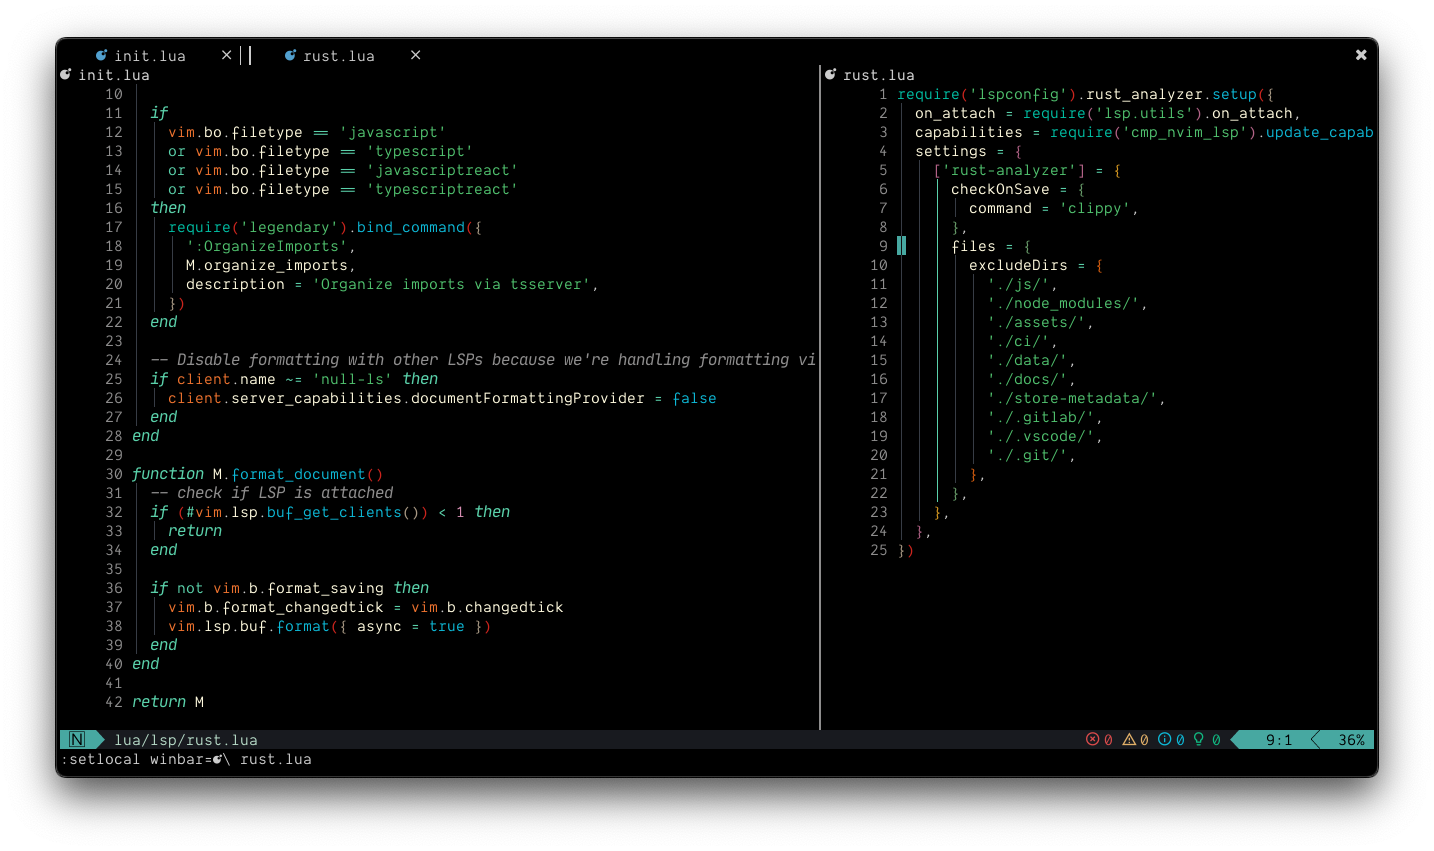Click the close icon above the rust.lua pane

pyautogui.click(x=1361, y=55)
